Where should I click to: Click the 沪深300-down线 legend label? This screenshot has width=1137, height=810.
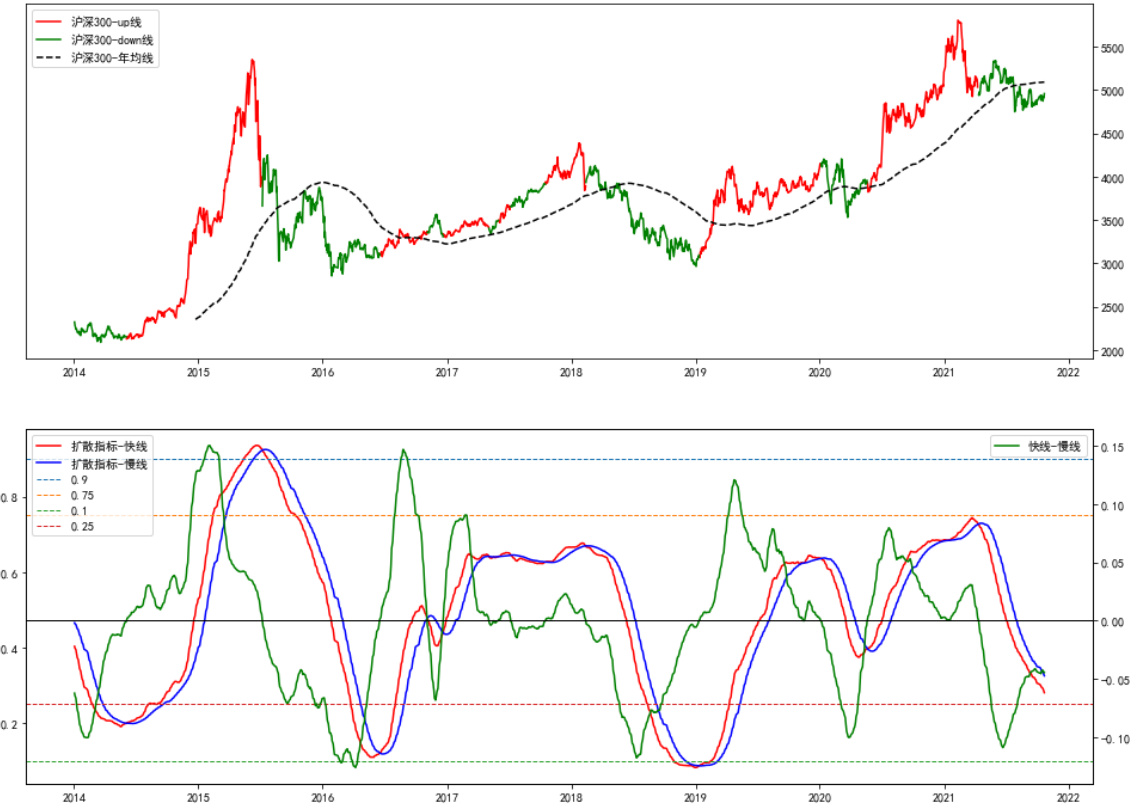[112, 40]
